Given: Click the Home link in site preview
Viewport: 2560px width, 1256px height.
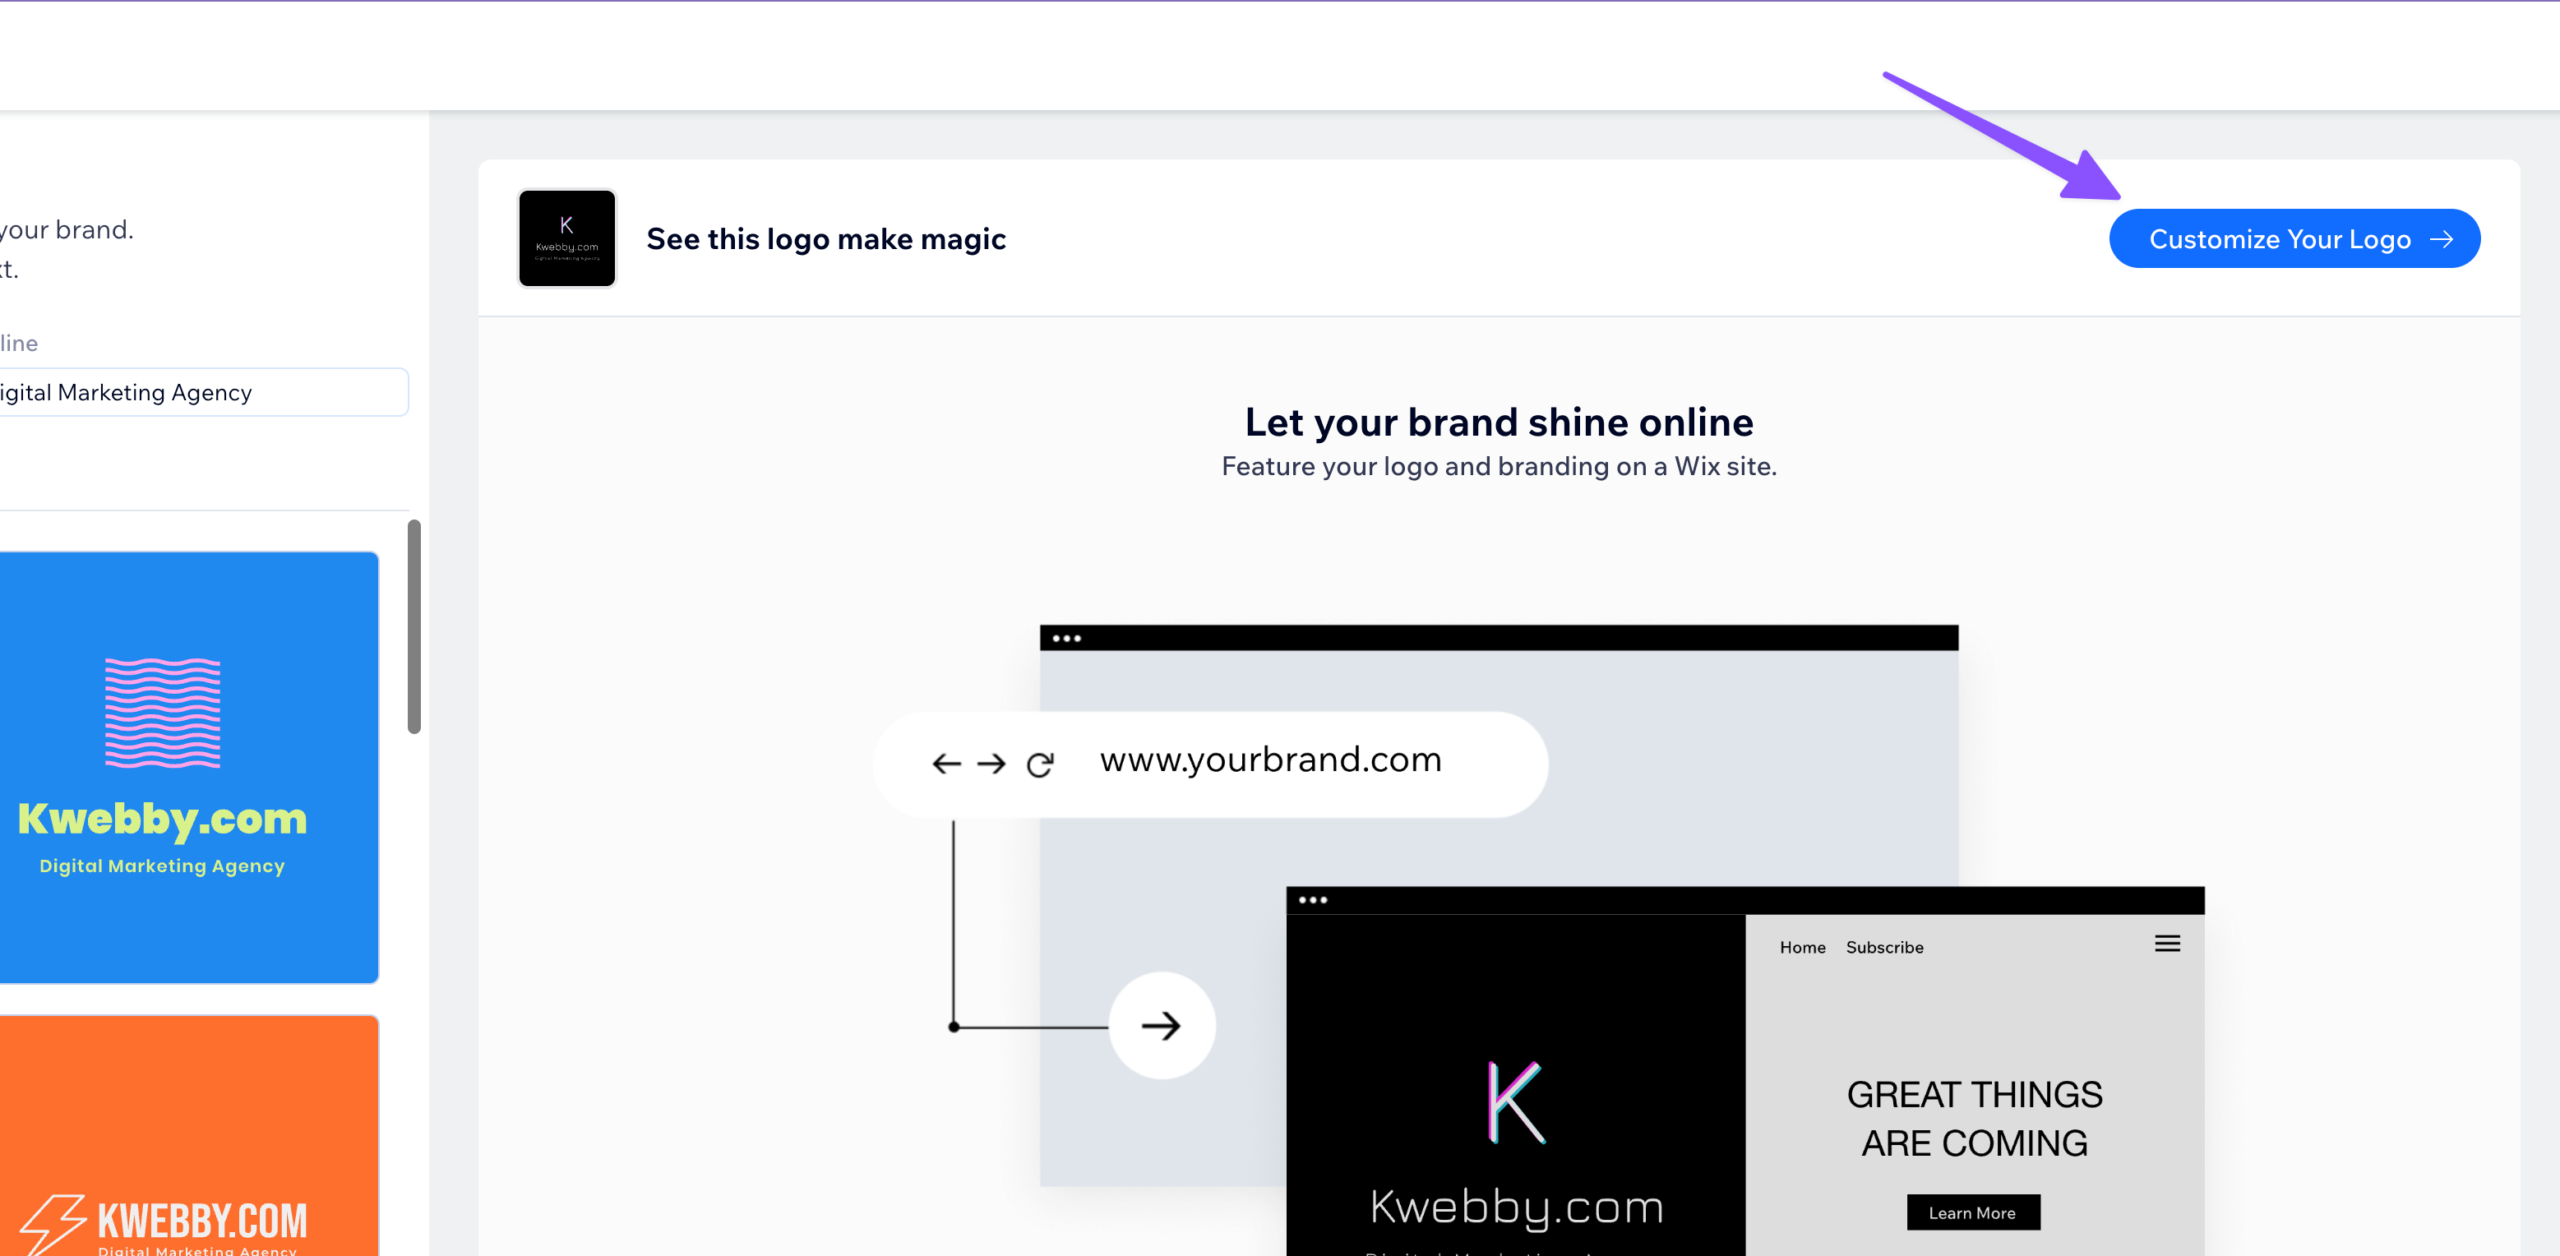Looking at the screenshot, I should 1802,947.
